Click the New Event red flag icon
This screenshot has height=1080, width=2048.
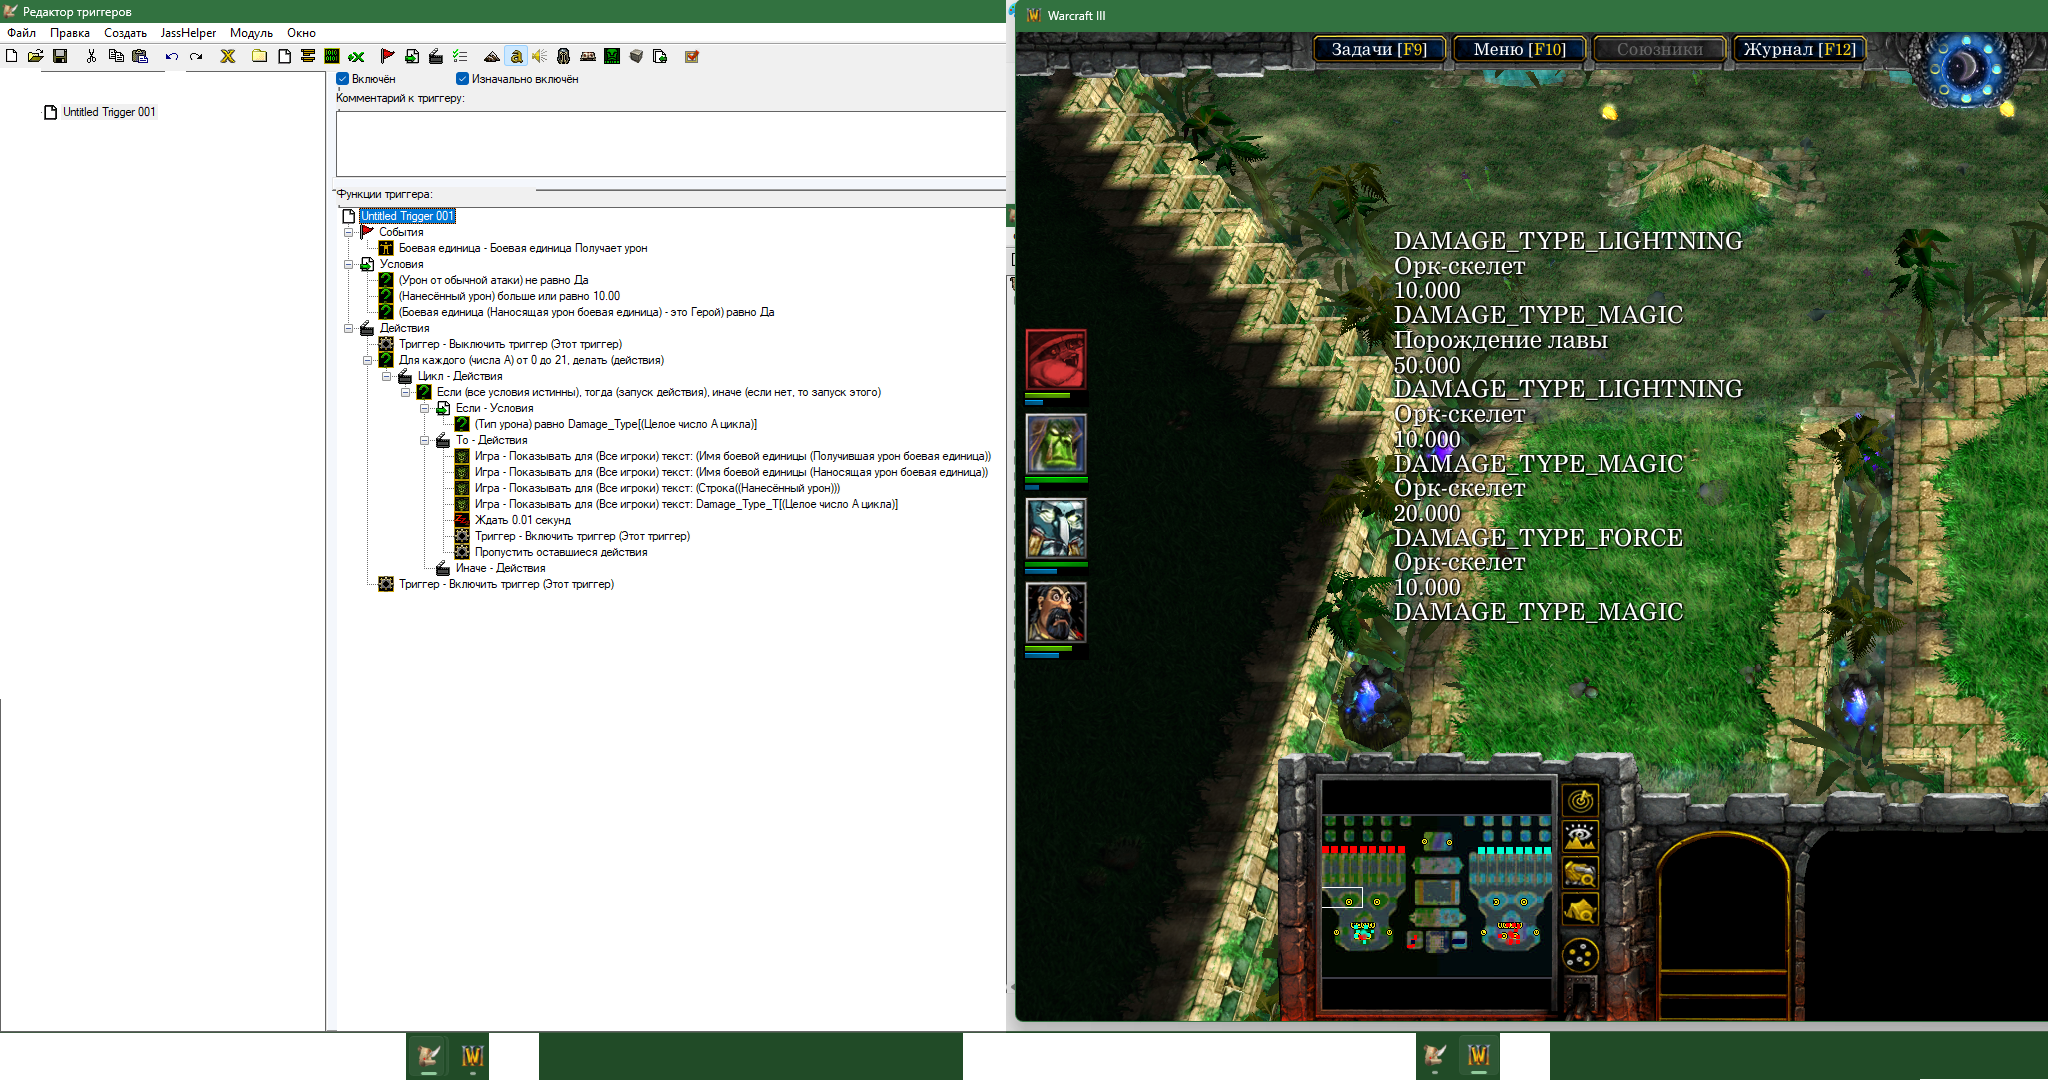click(x=387, y=56)
